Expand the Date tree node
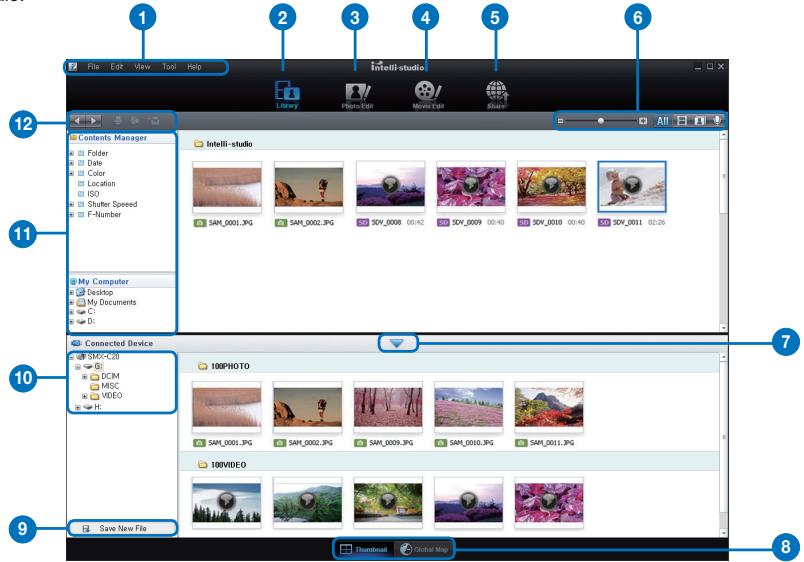 click(x=72, y=163)
